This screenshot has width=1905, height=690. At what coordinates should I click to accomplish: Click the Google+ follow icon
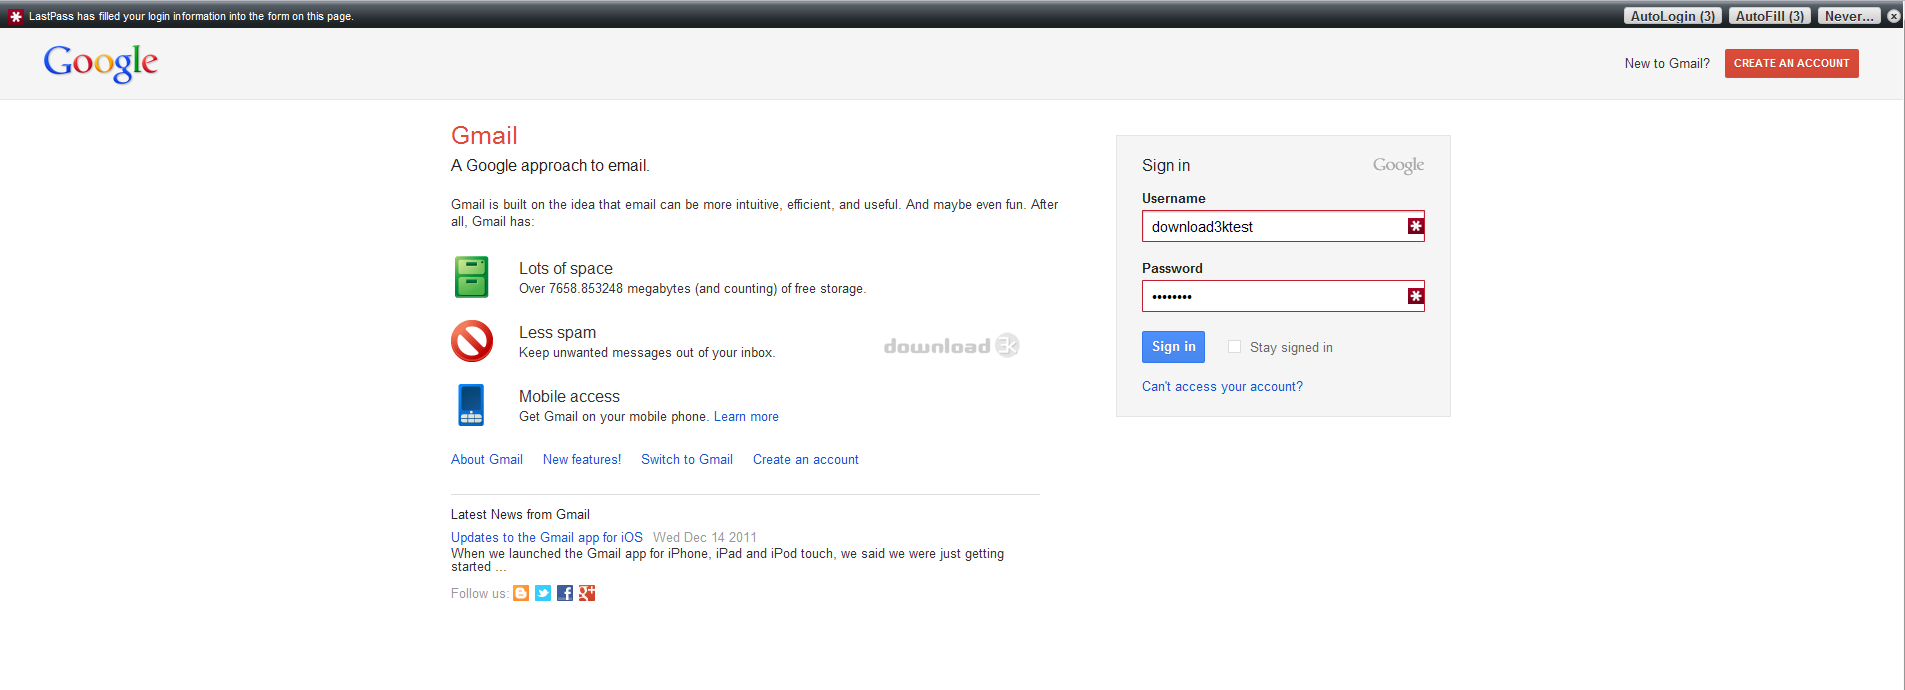pyautogui.click(x=587, y=593)
